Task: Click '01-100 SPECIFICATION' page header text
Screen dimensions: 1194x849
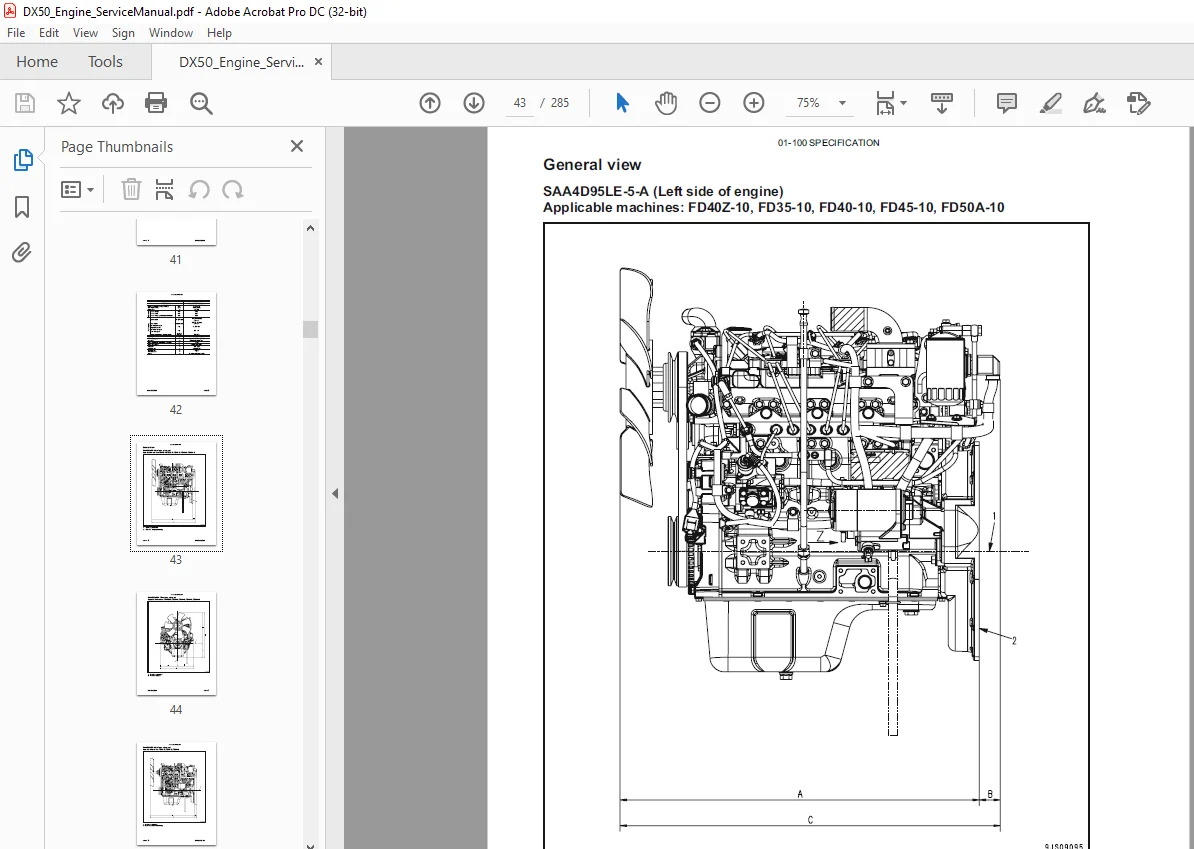Action: 828,142
